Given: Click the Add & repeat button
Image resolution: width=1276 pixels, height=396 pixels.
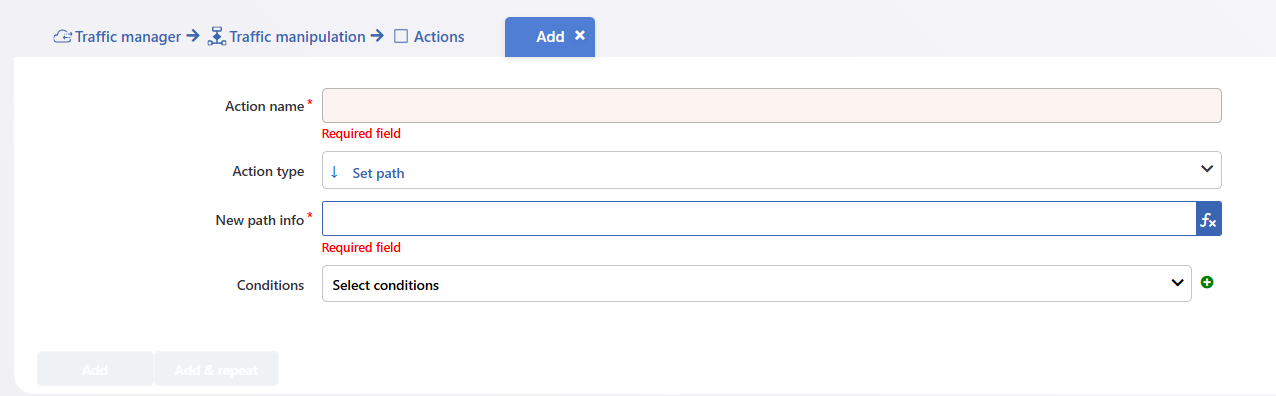Looking at the screenshot, I should tap(216, 369).
